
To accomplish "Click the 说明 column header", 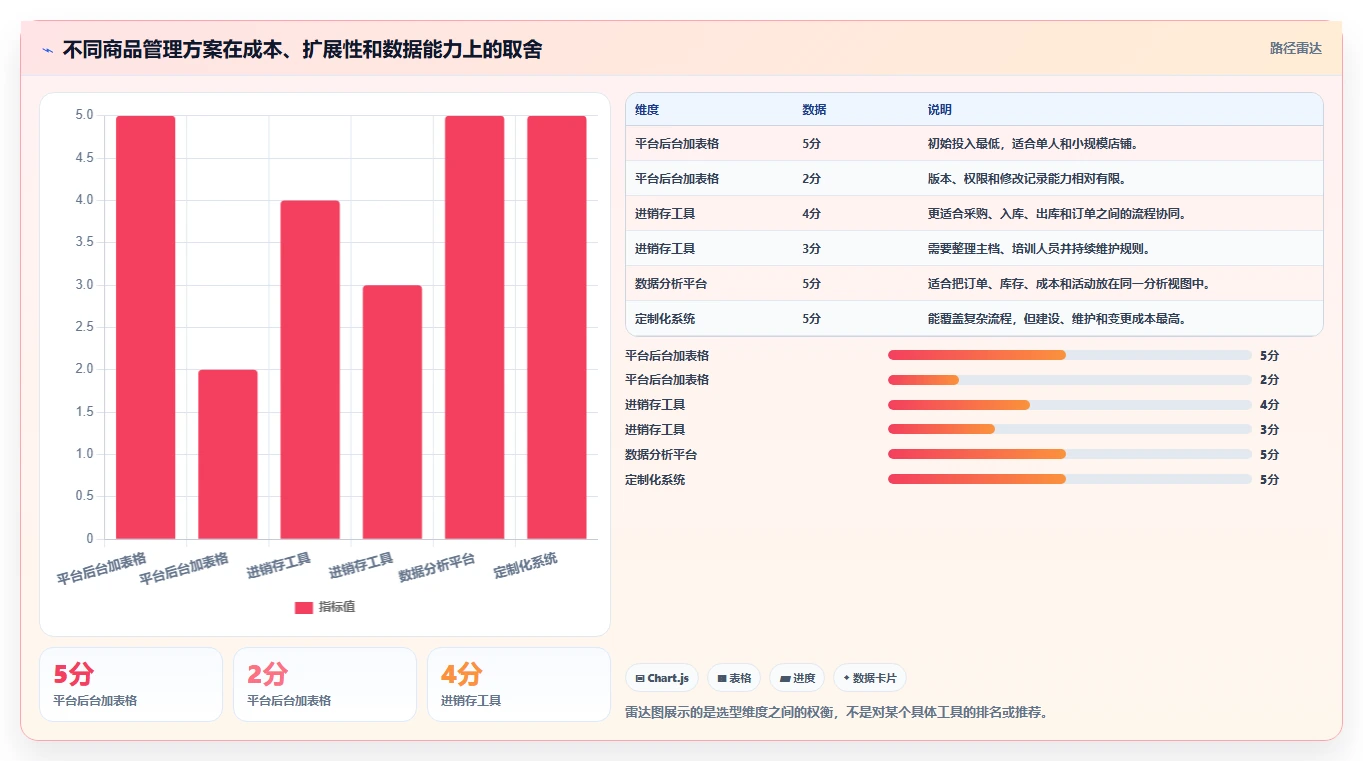I will pos(940,110).
